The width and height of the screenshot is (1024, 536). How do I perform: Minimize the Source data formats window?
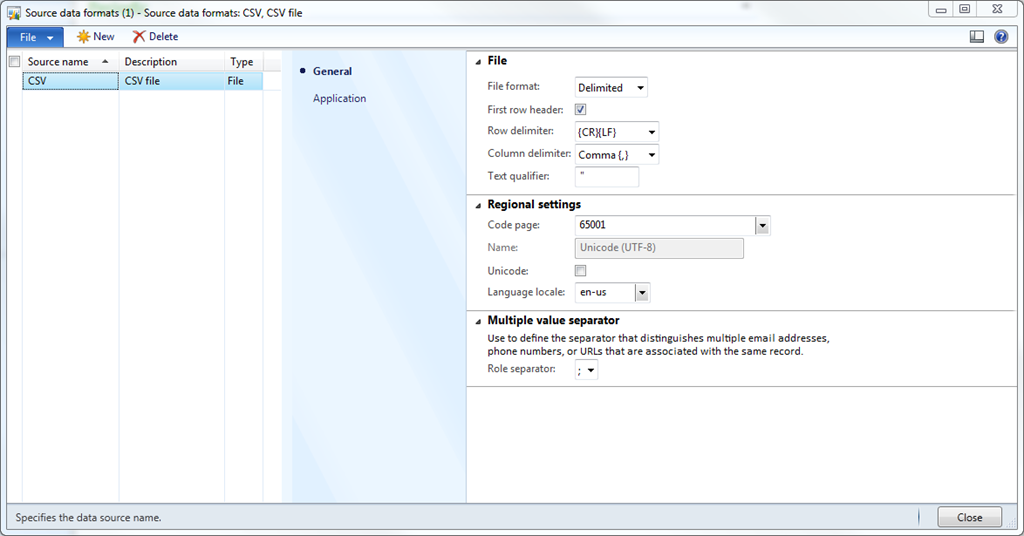[x=940, y=9]
